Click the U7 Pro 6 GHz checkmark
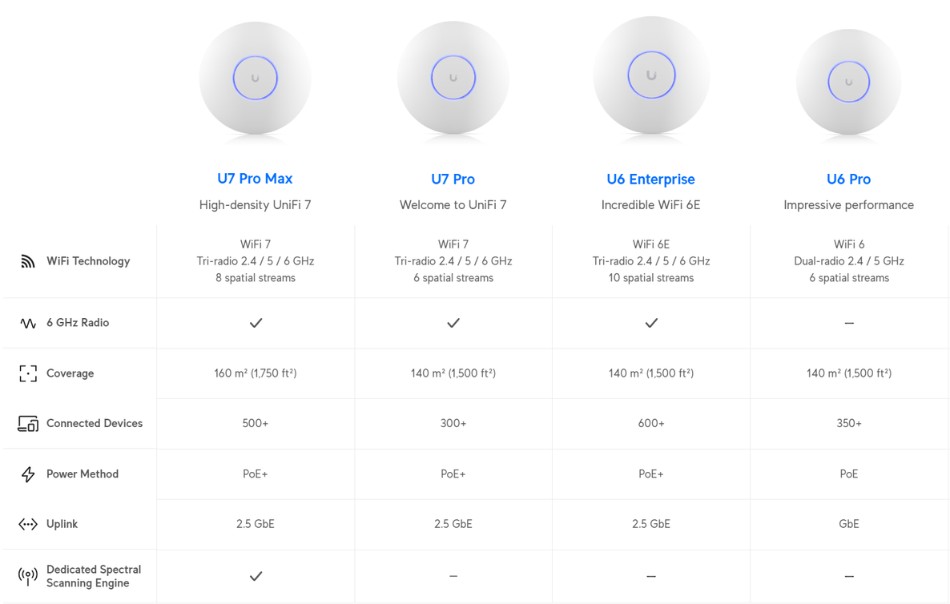The width and height of the screenshot is (950, 604). point(453,323)
